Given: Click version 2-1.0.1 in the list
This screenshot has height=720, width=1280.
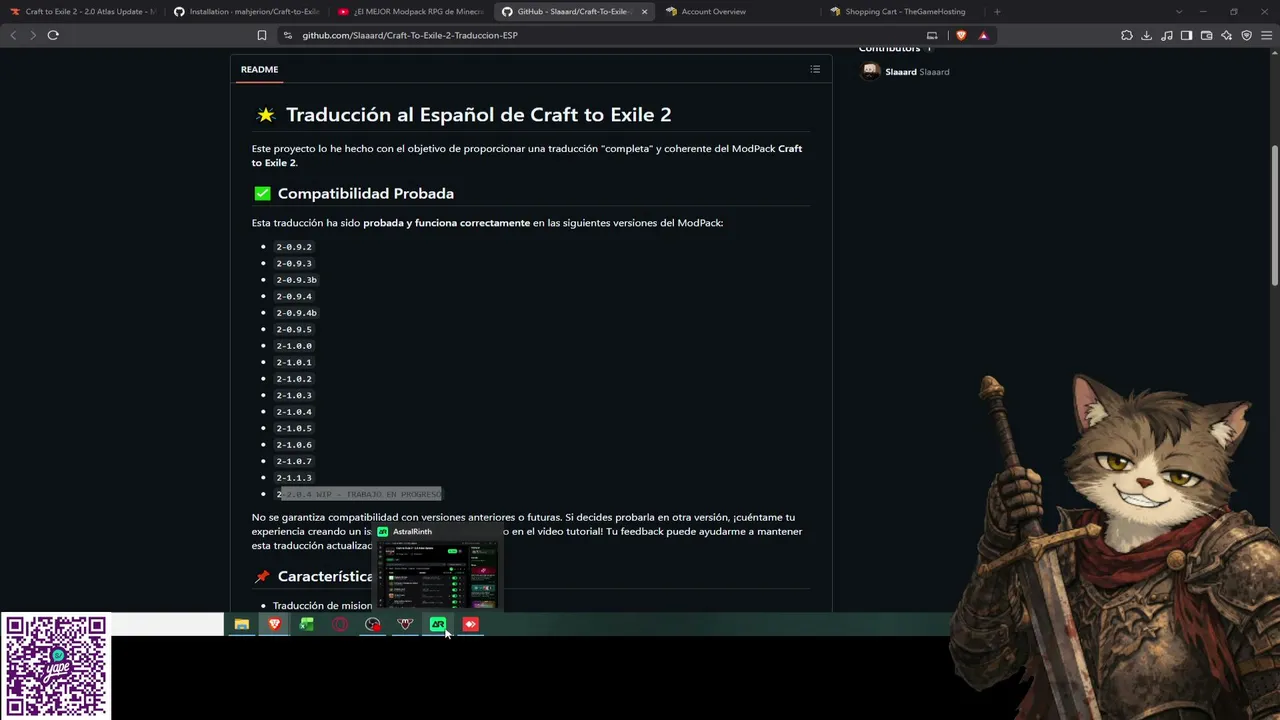Looking at the screenshot, I should point(294,362).
